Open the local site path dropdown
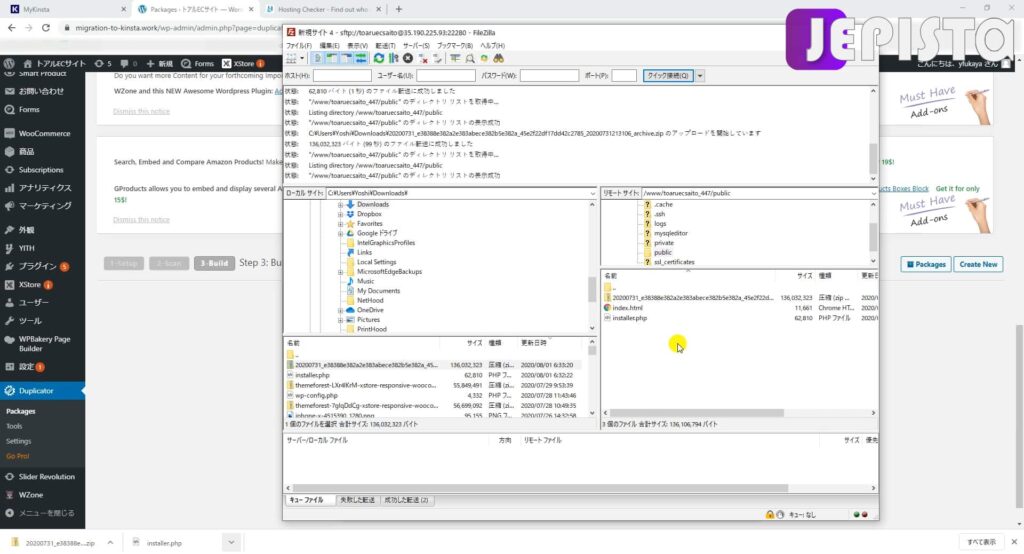 pos(592,193)
